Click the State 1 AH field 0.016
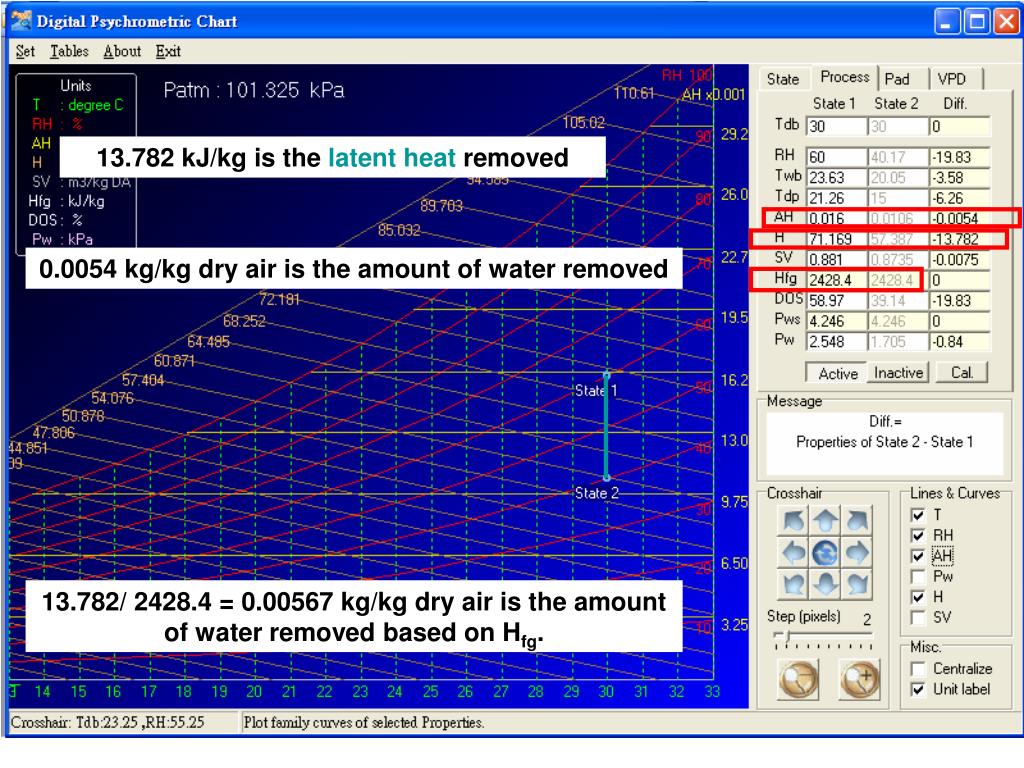This screenshot has width=1024, height=768. (x=837, y=219)
